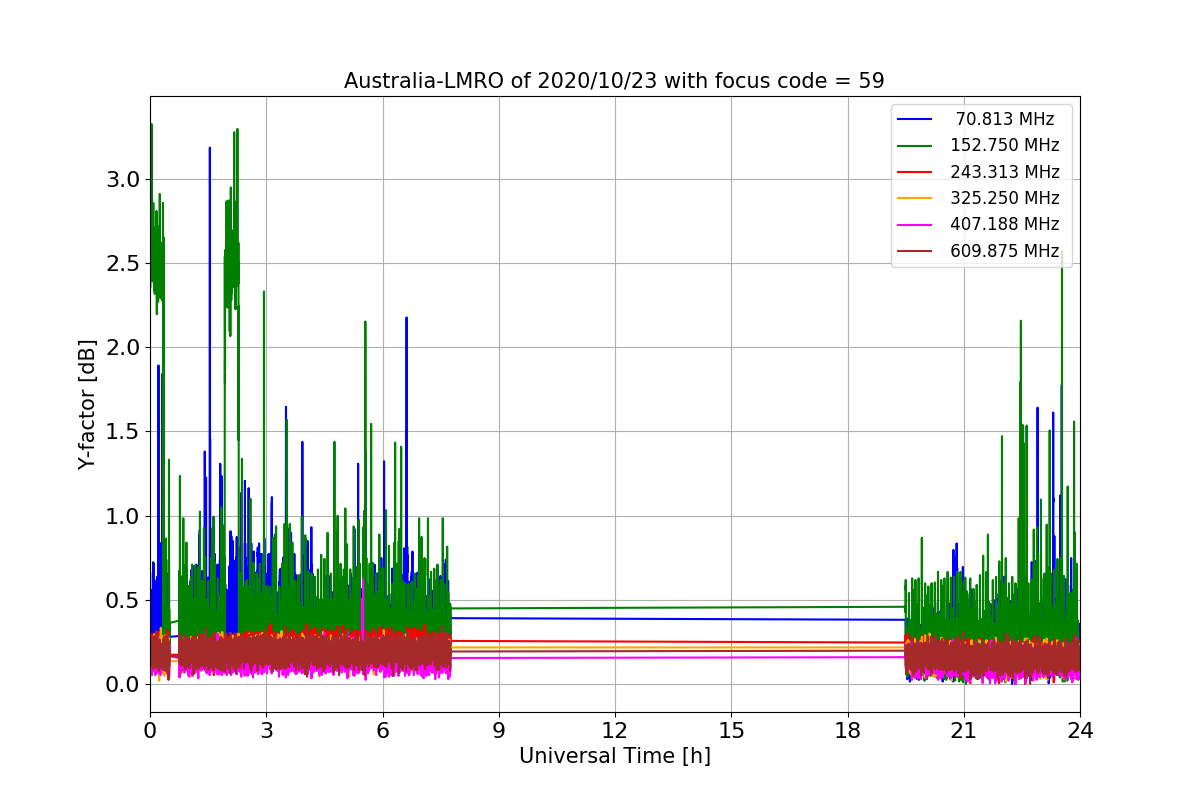The height and width of the screenshot is (800, 1200).
Task: Select the 609.875 MHz legend label
Action: tap(1005, 251)
